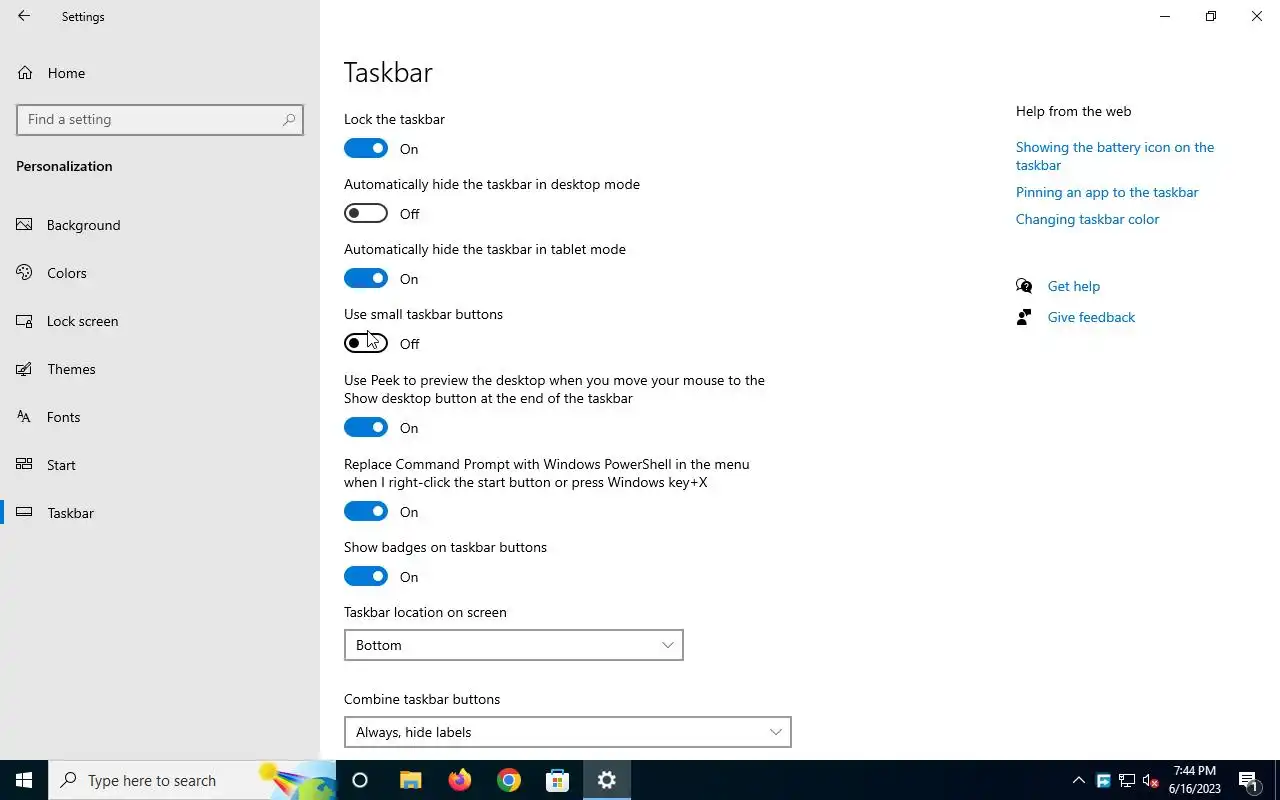The width and height of the screenshot is (1280, 800).
Task: Click the Home label in sidebar
Action: pyautogui.click(x=66, y=73)
